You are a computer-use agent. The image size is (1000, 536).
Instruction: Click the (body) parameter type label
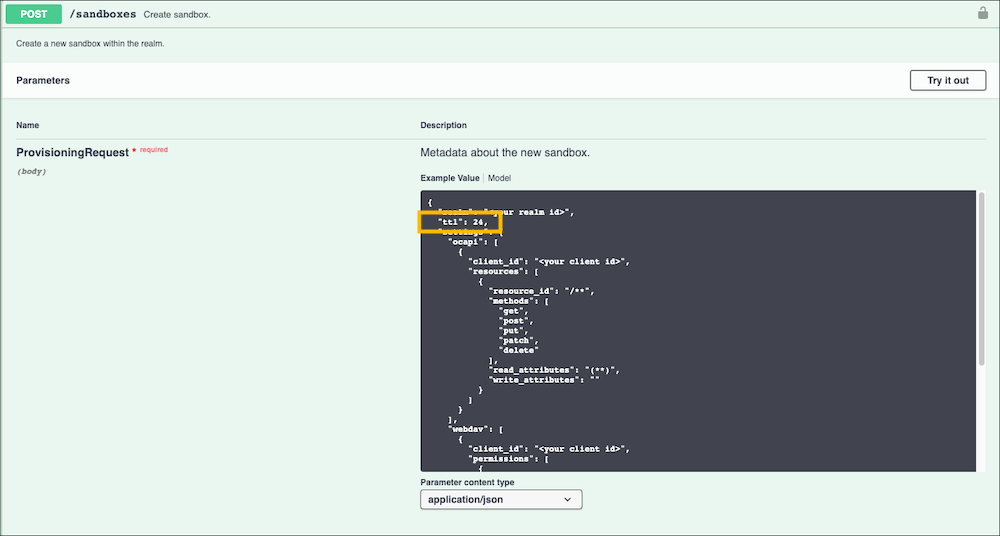[31, 172]
